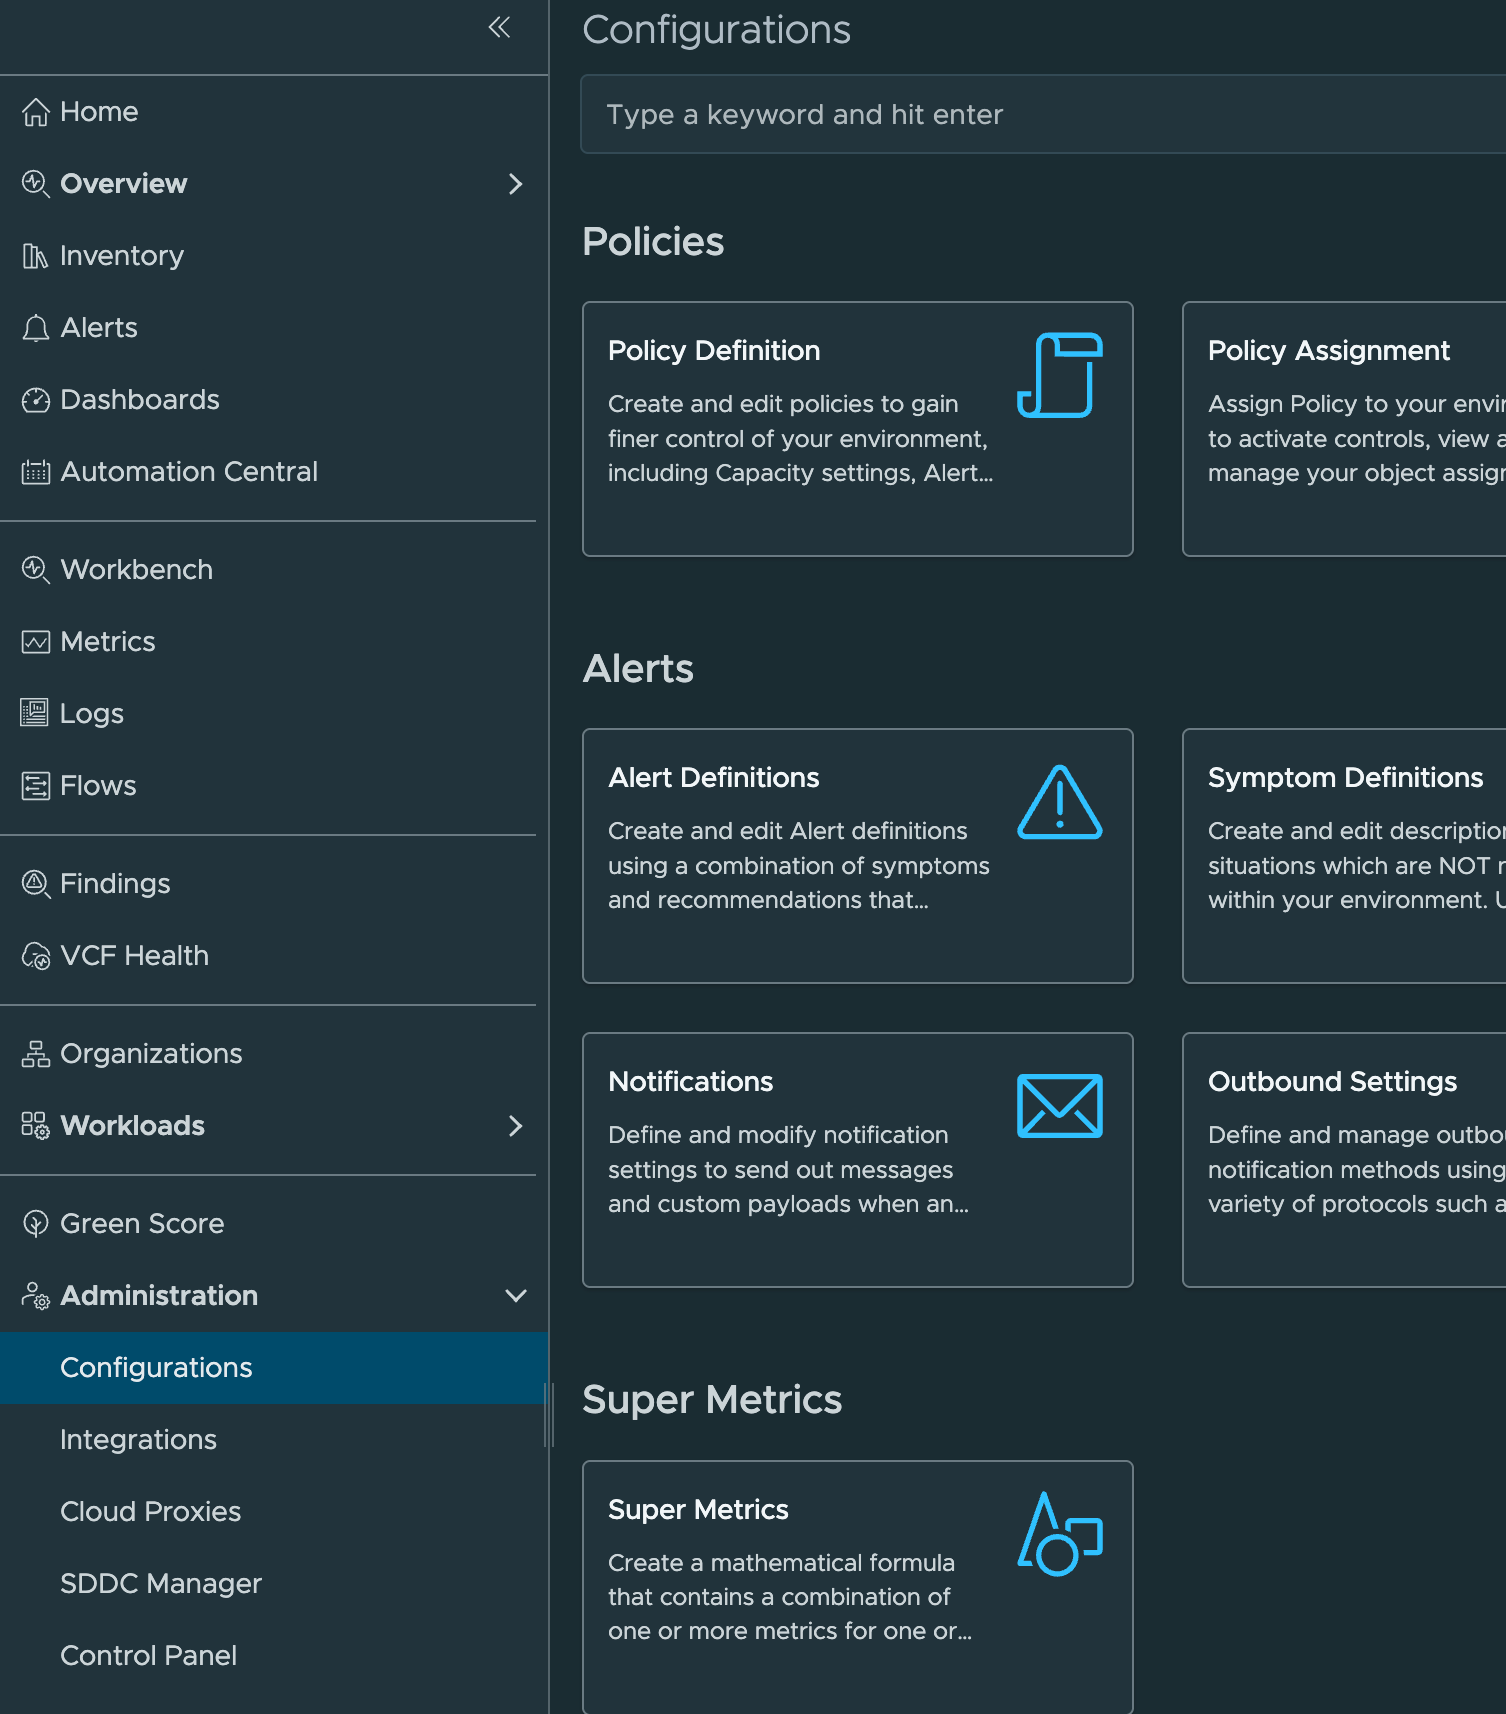Viewport: 1506px width, 1714px height.
Task: Select SDDC Manager
Action: coord(274,1584)
